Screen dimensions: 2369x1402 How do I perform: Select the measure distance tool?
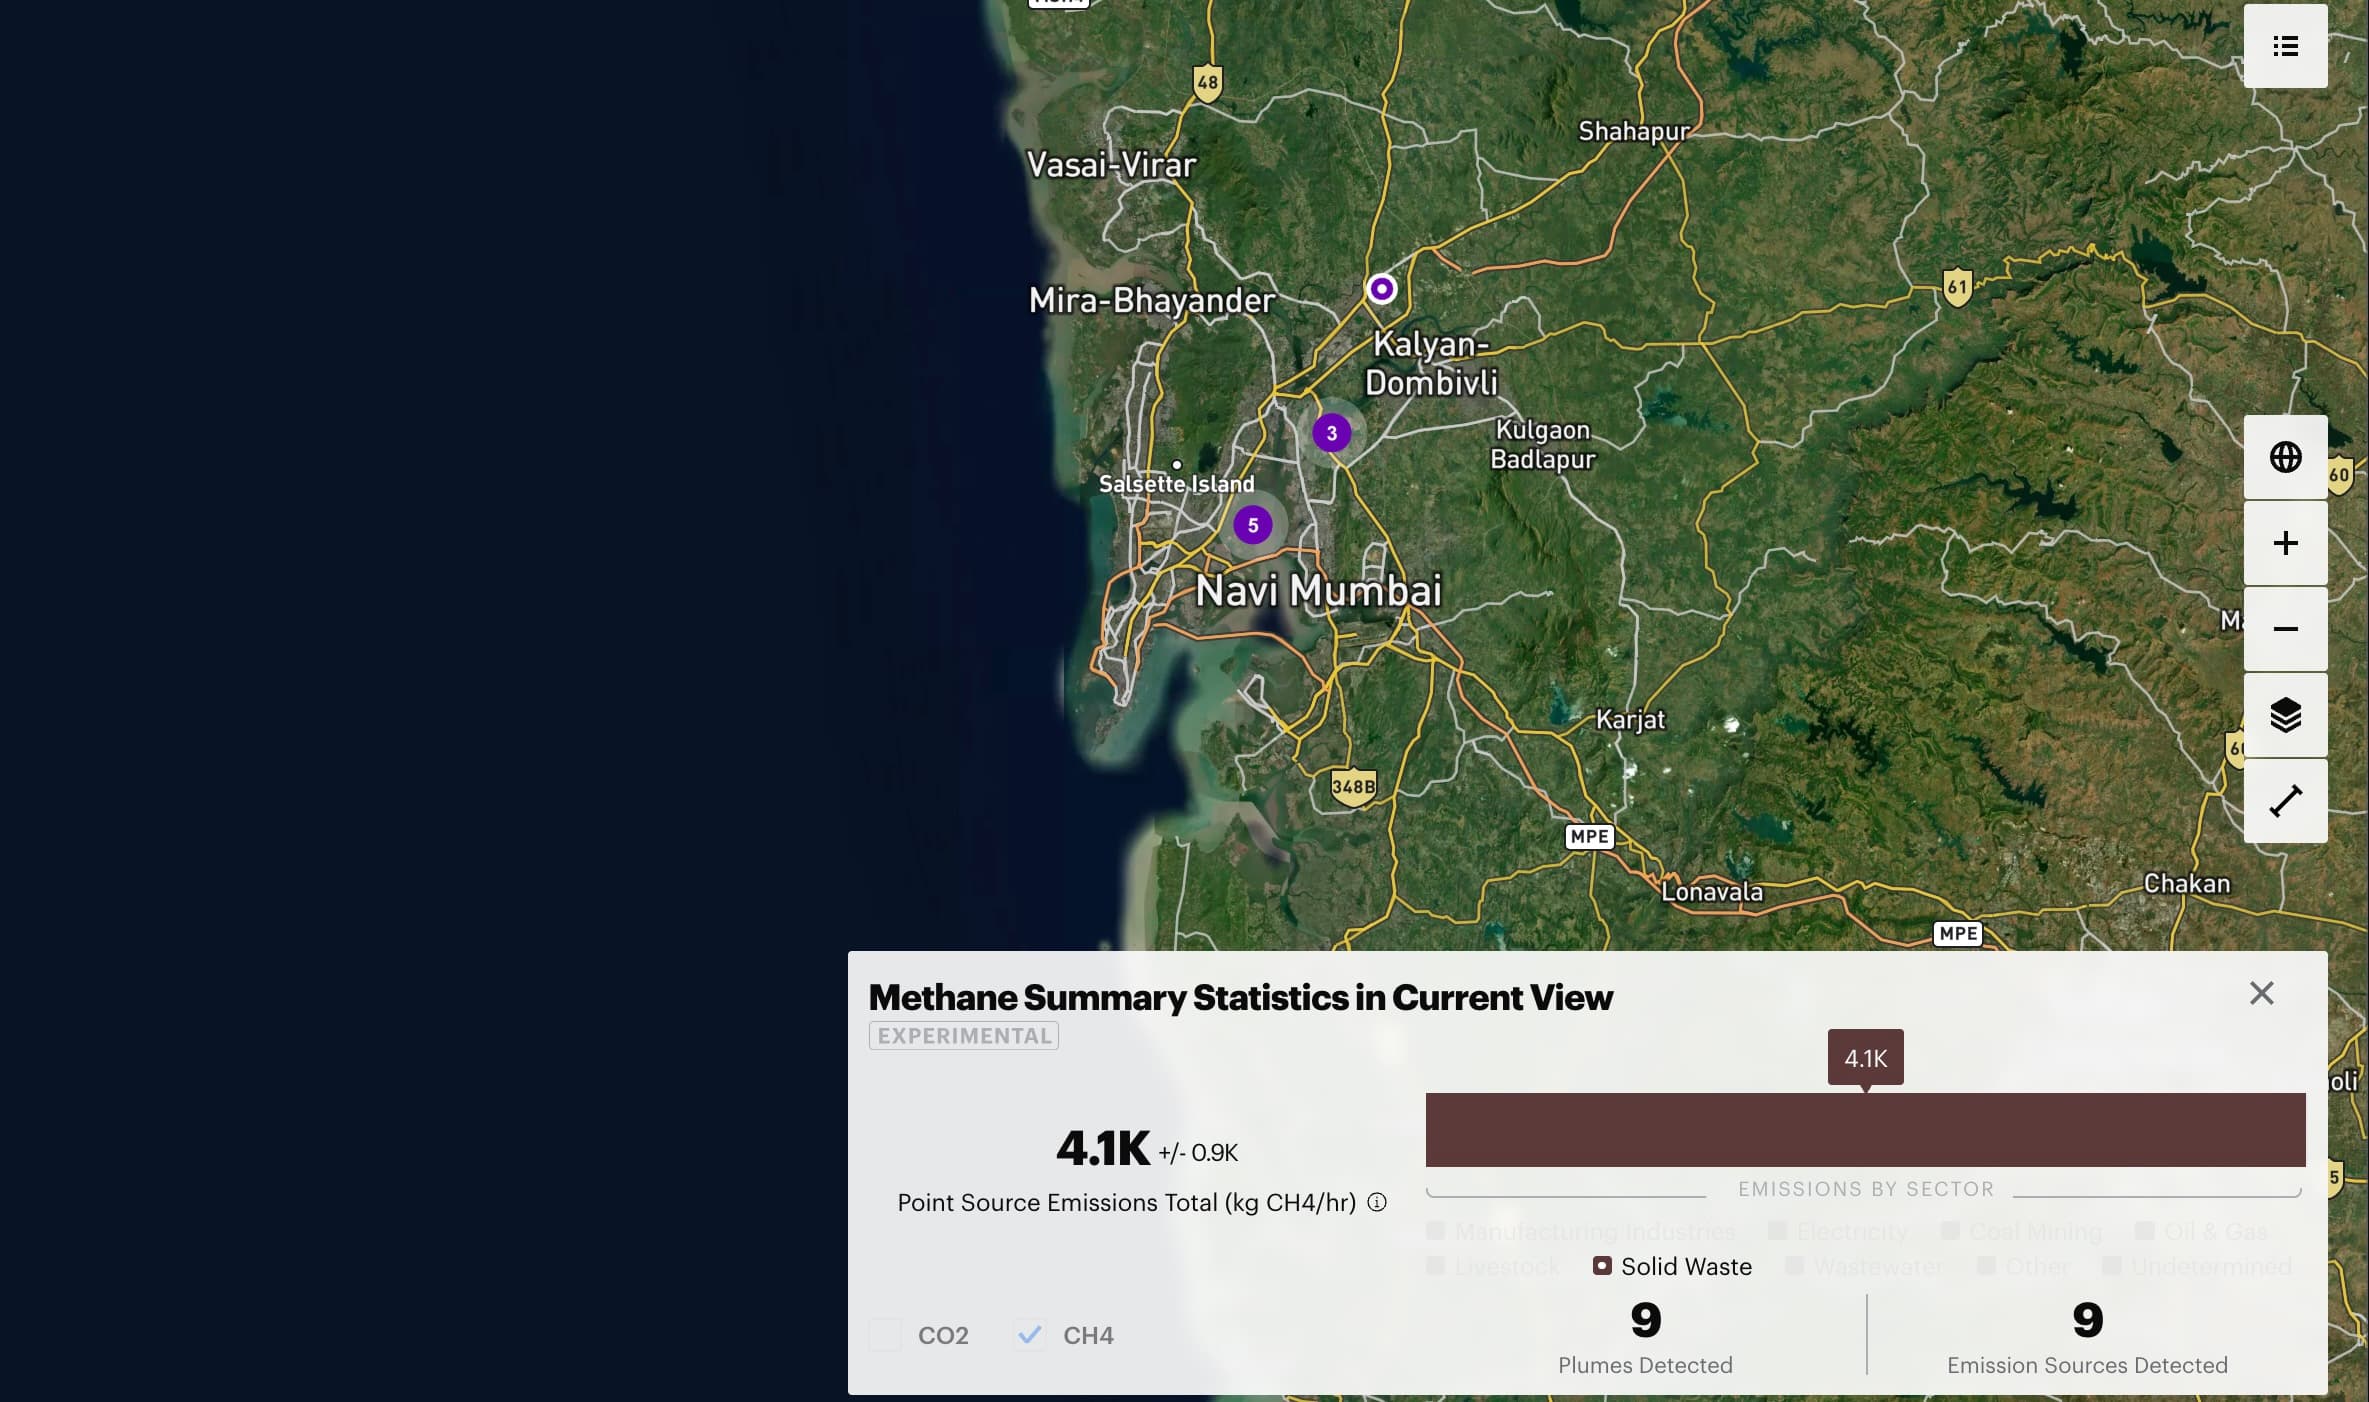point(2285,801)
